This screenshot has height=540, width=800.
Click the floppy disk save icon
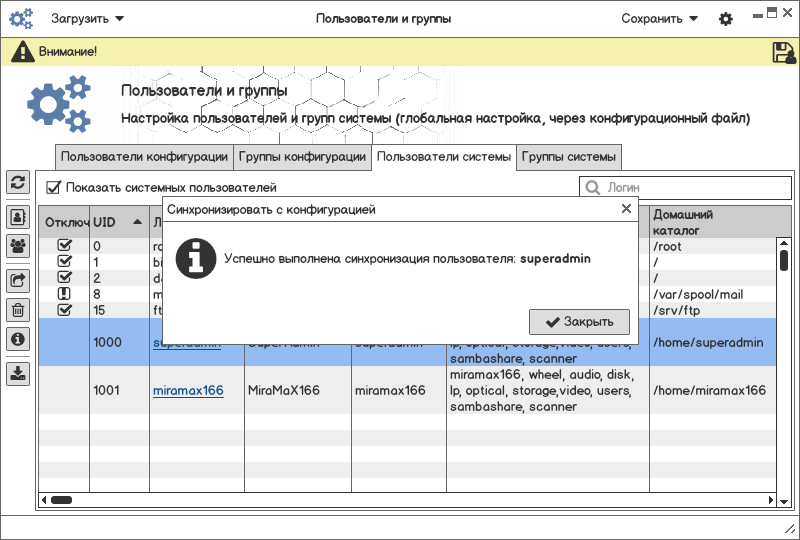click(x=783, y=52)
